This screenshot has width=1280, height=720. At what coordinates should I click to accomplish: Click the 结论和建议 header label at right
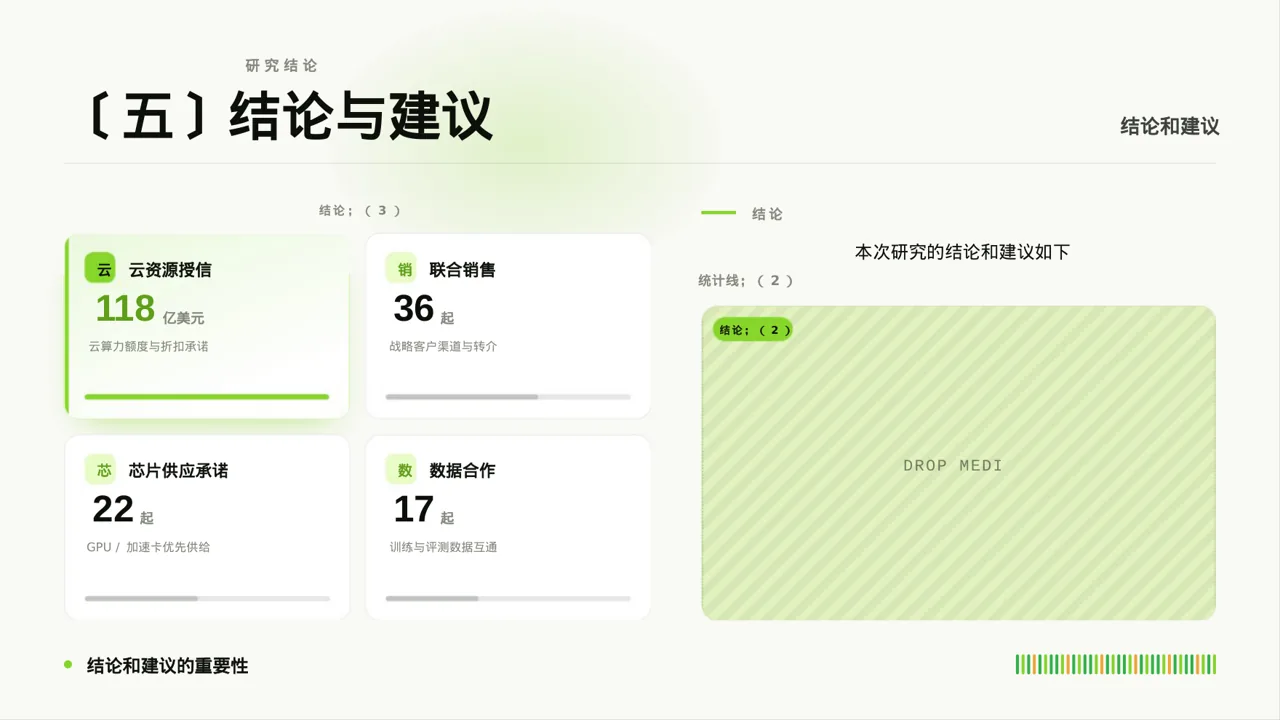[1170, 127]
